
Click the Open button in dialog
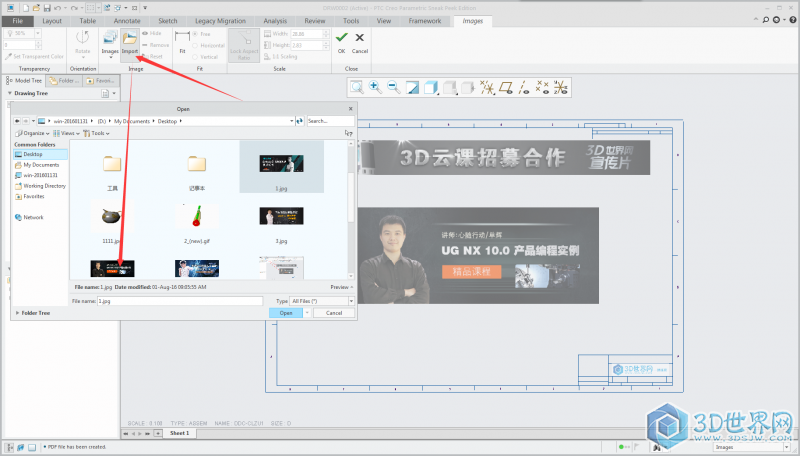click(x=286, y=313)
